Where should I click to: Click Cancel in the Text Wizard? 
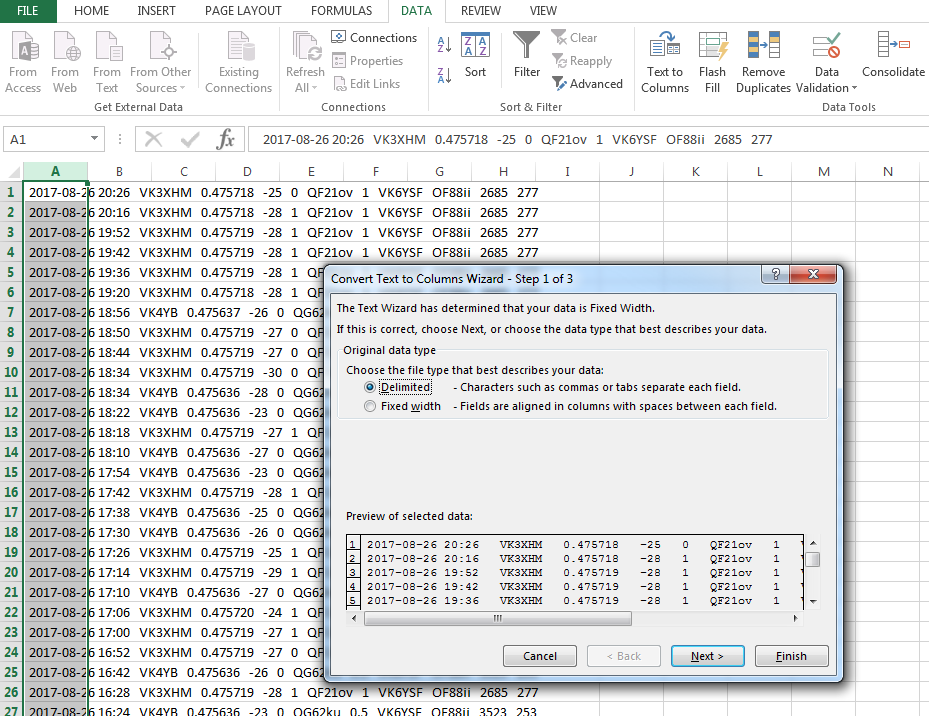pyautogui.click(x=540, y=656)
